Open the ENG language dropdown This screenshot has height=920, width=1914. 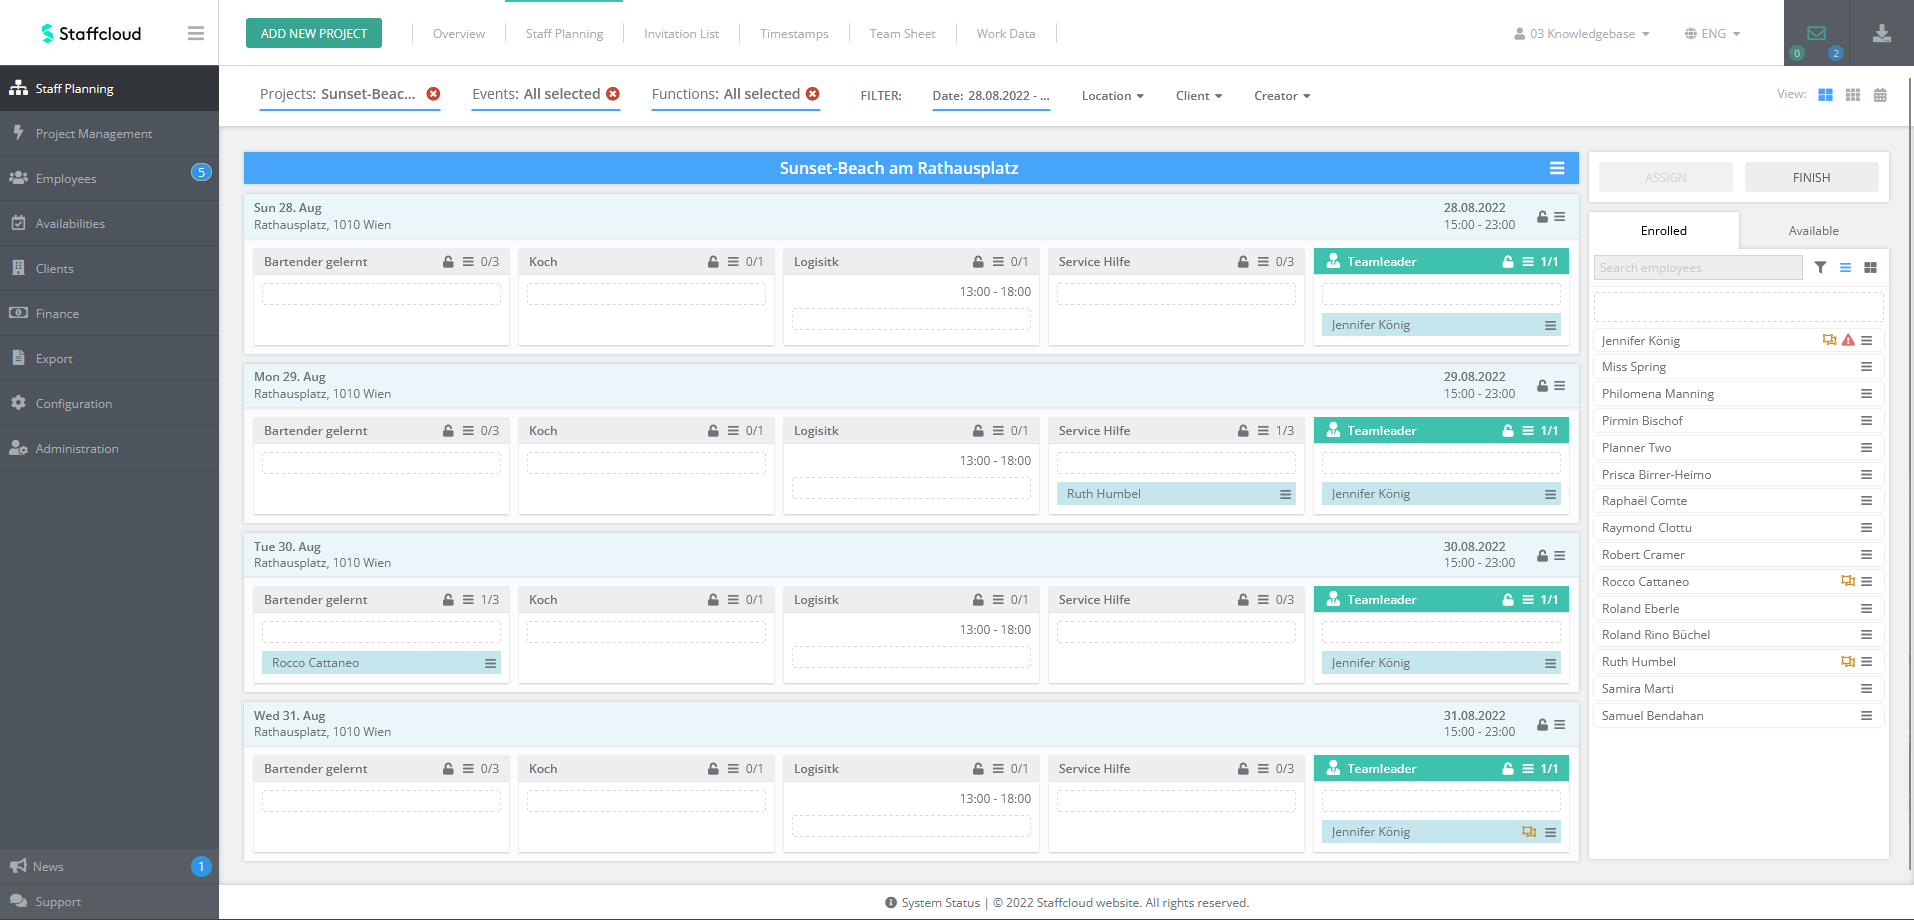tap(1712, 33)
